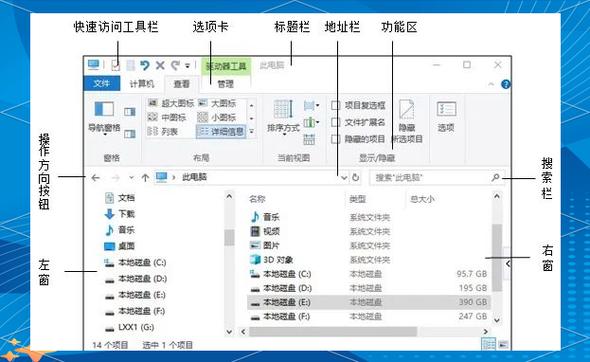Image resolution: width=590 pixels, height=362 pixels.
Task: Select the 视频 folder in file list
Action: tap(265, 231)
